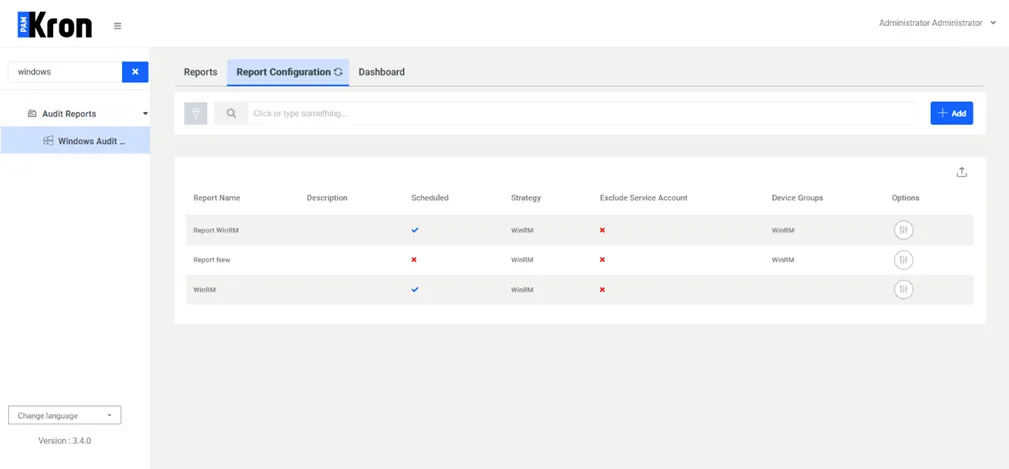
Task: Open options icon for Report WinRM row
Action: (x=903, y=230)
